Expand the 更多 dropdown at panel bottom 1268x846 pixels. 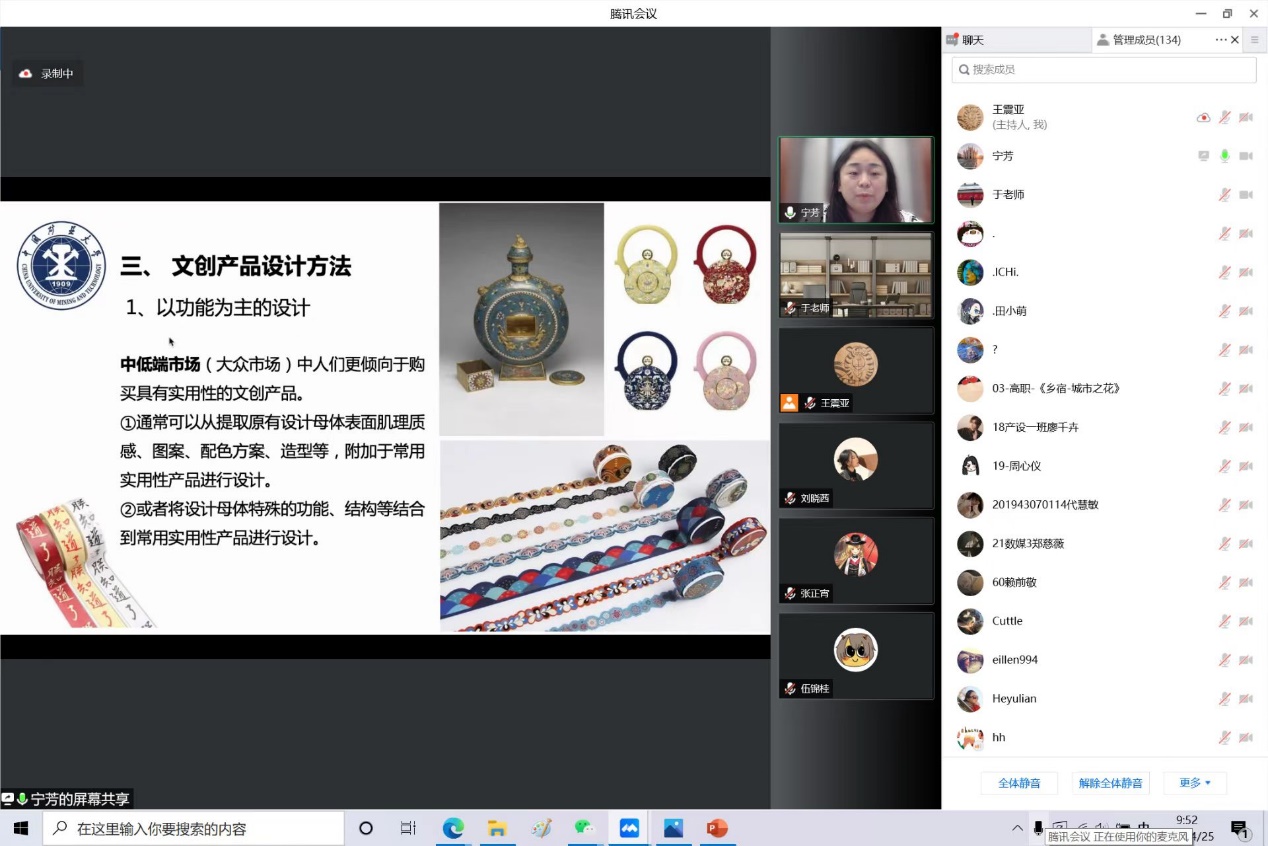coord(1195,783)
